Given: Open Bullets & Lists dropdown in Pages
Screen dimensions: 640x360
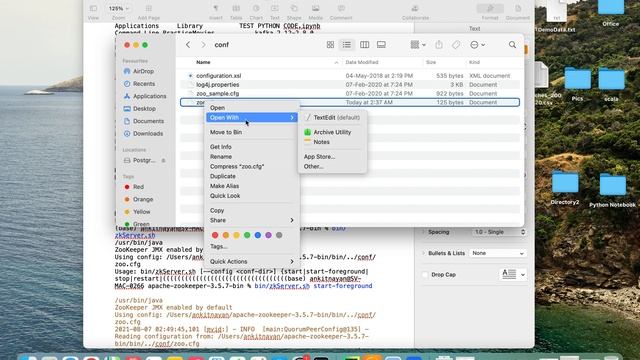Looking at the screenshot, I should tap(498, 253).
